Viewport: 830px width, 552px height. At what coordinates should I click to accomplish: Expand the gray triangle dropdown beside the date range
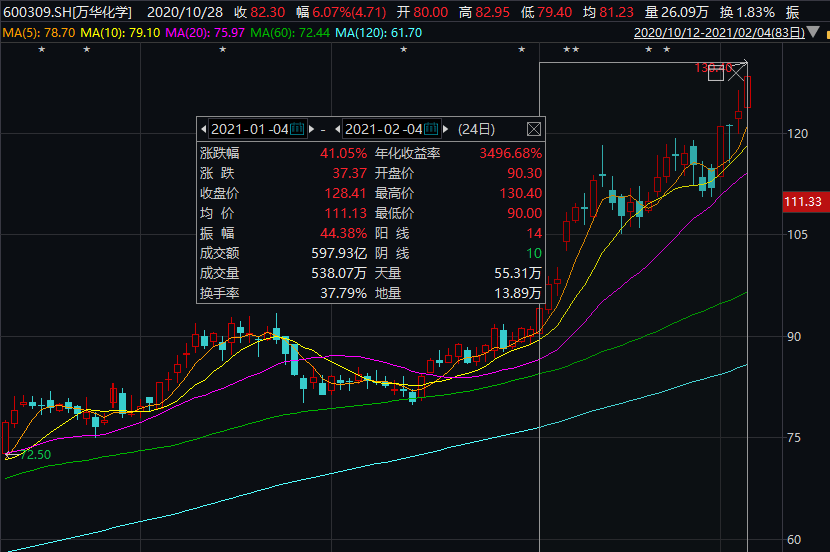(814, 33)
